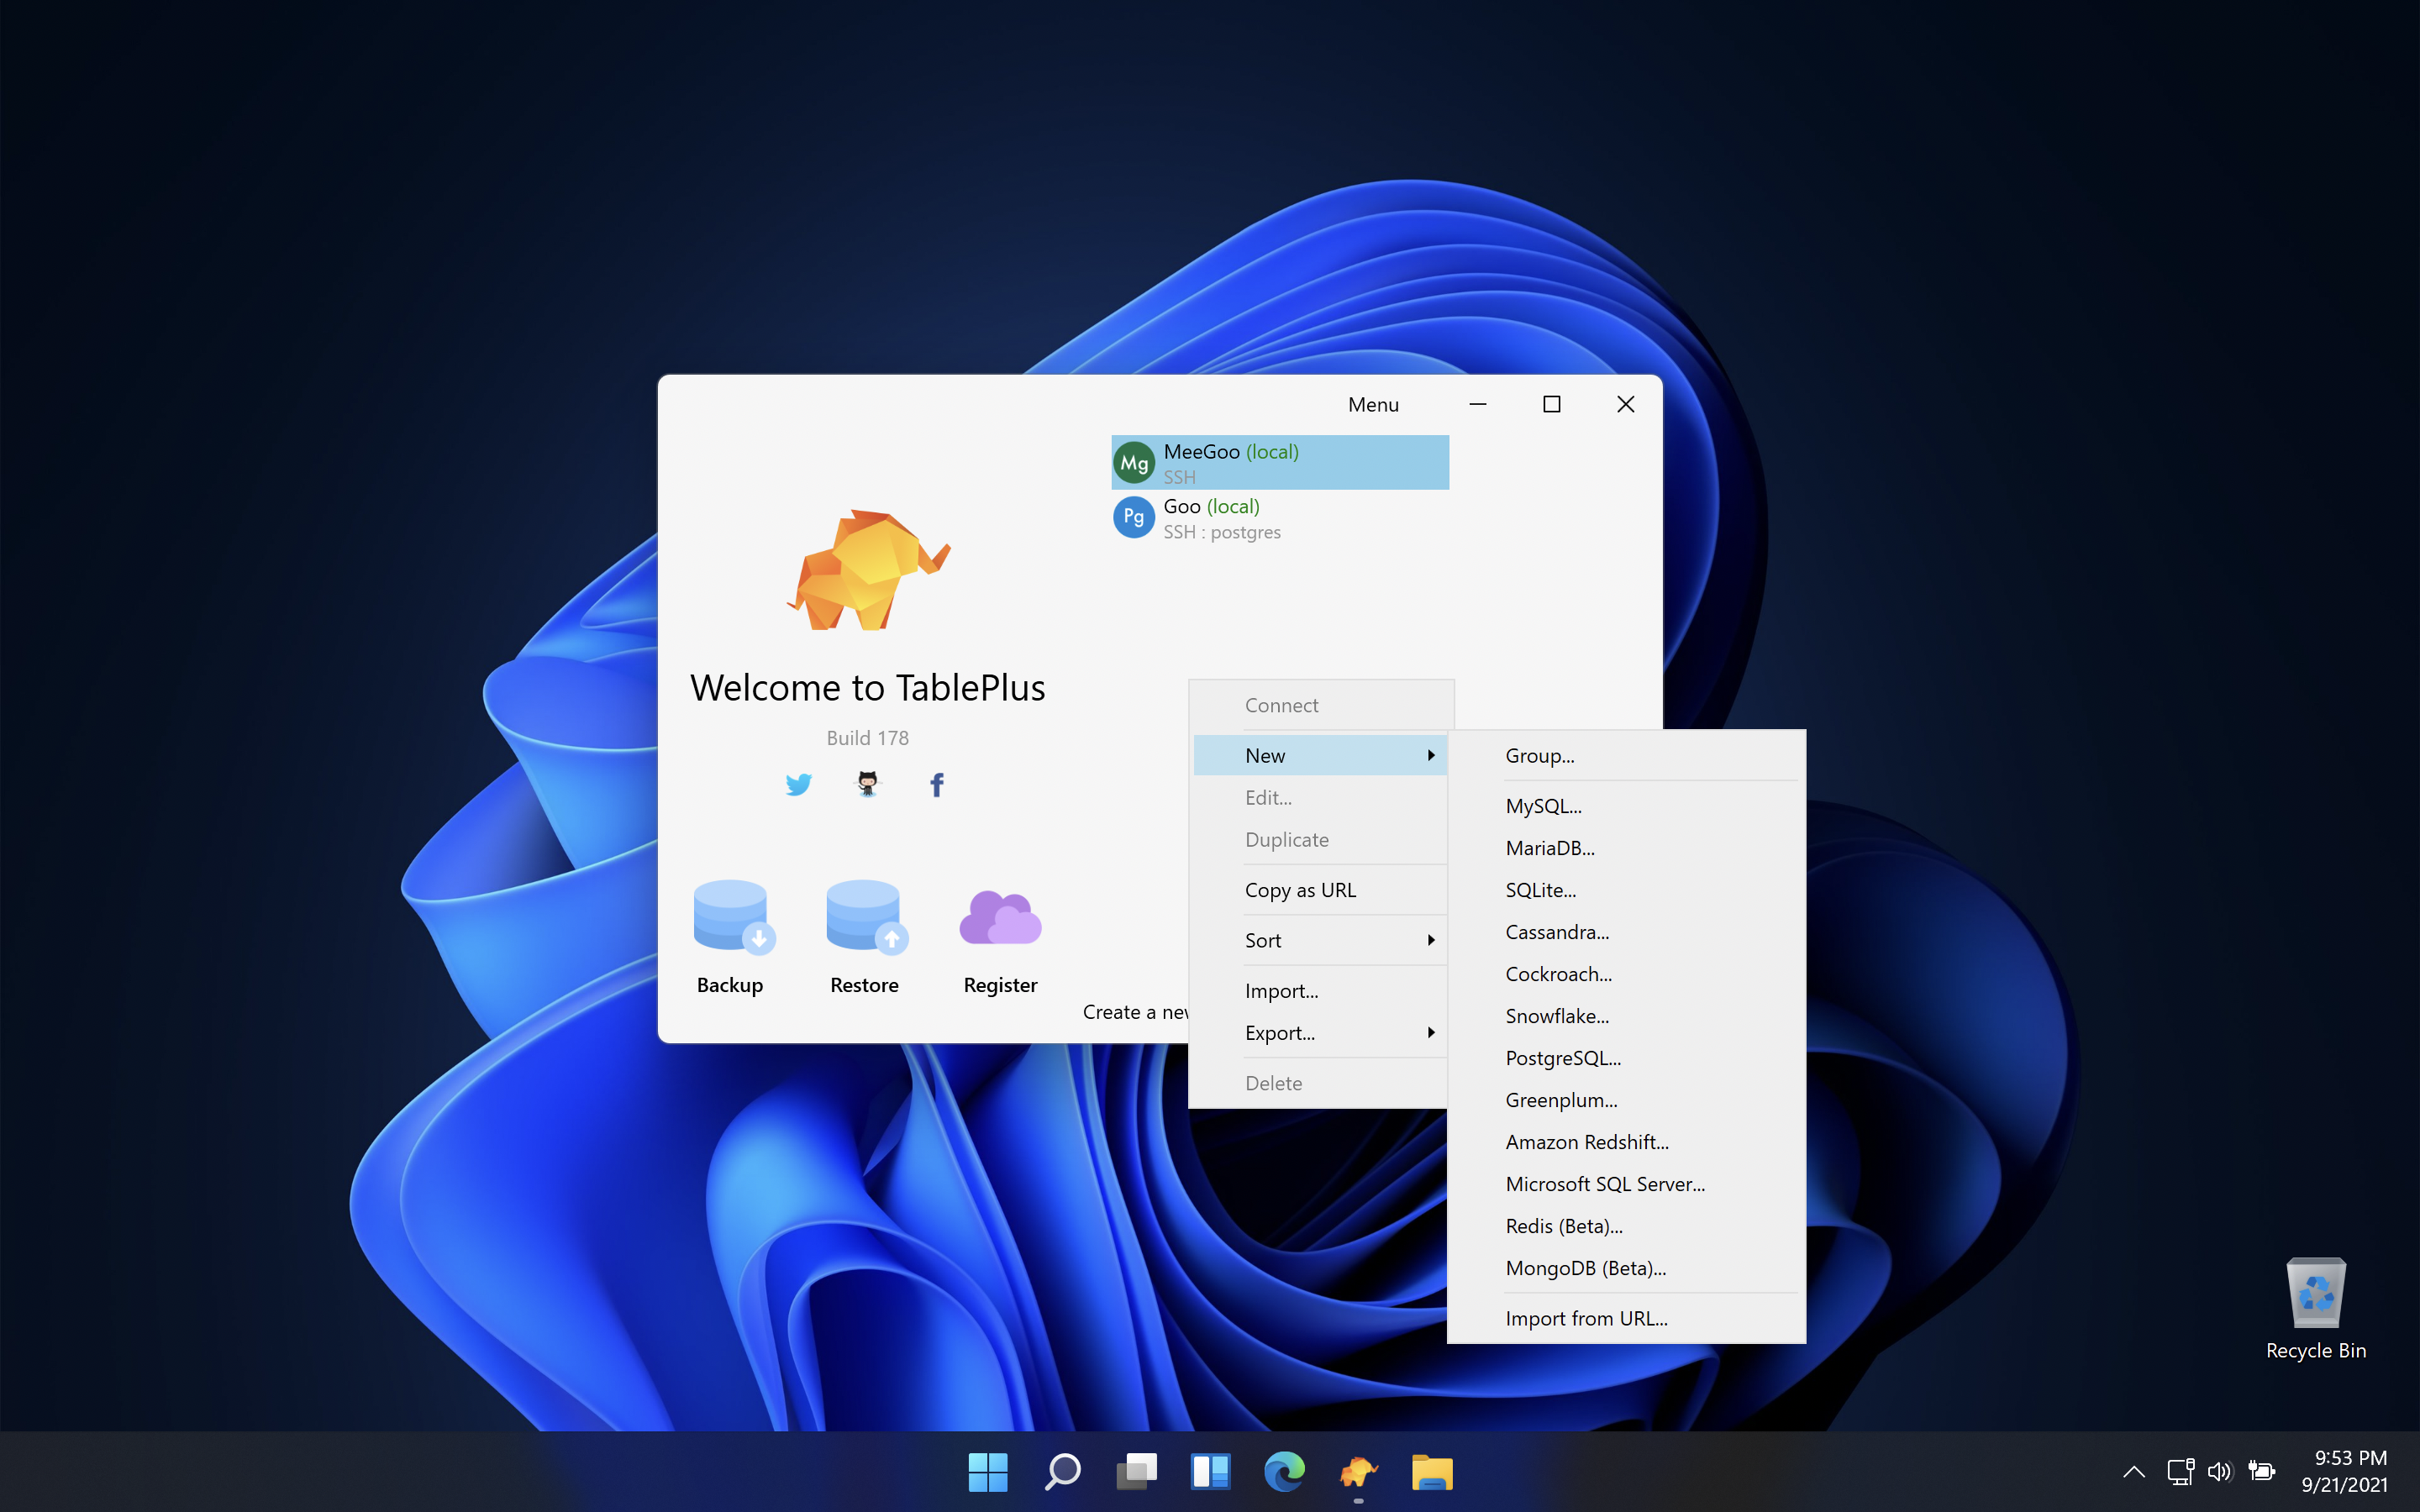2420x1512 pixels.
Task: Click the Register cloud icon
Action: (x=1000, y=917)
